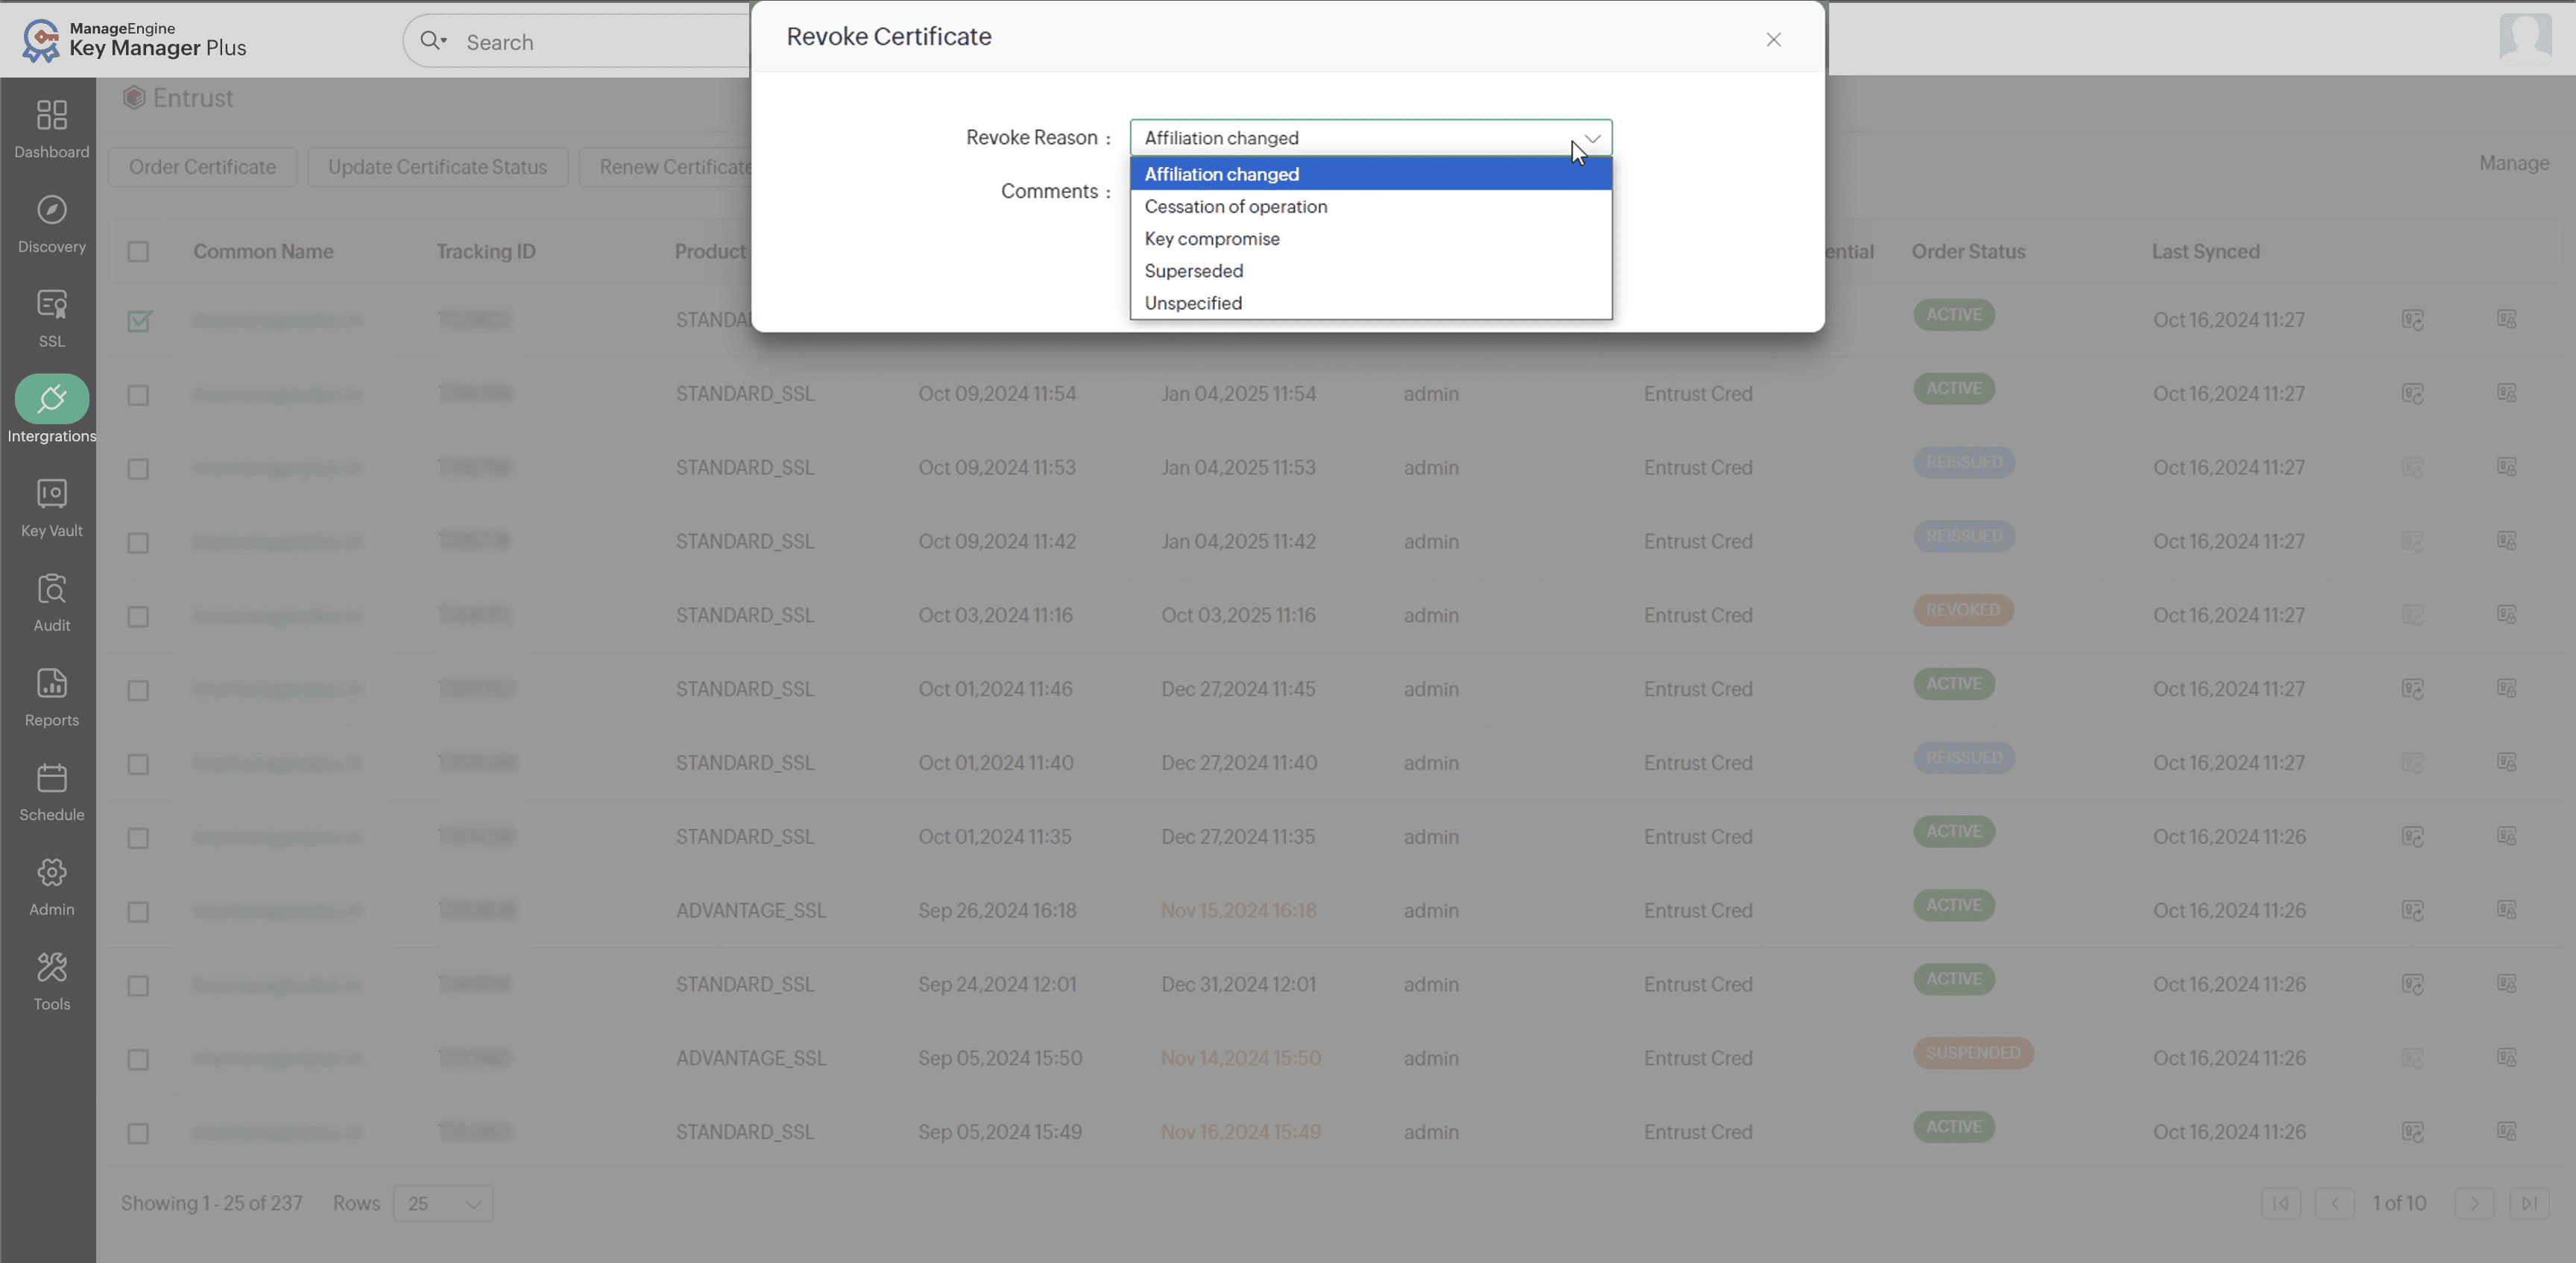Go to the first page
The width and height of the screenshot is (2576, 1263).
tap(2280, 1203)
